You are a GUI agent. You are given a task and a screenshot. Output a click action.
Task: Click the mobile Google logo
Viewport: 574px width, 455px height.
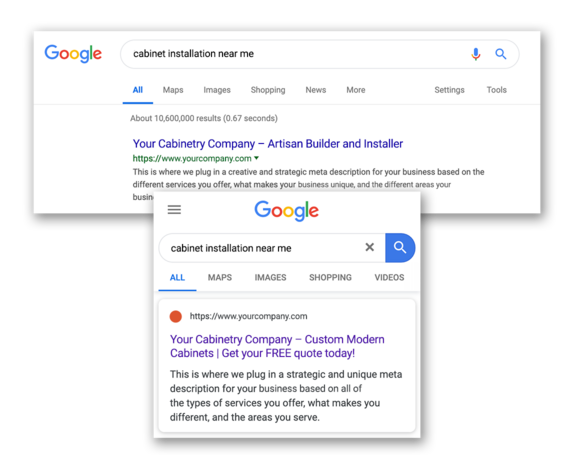tap(287, 210)
